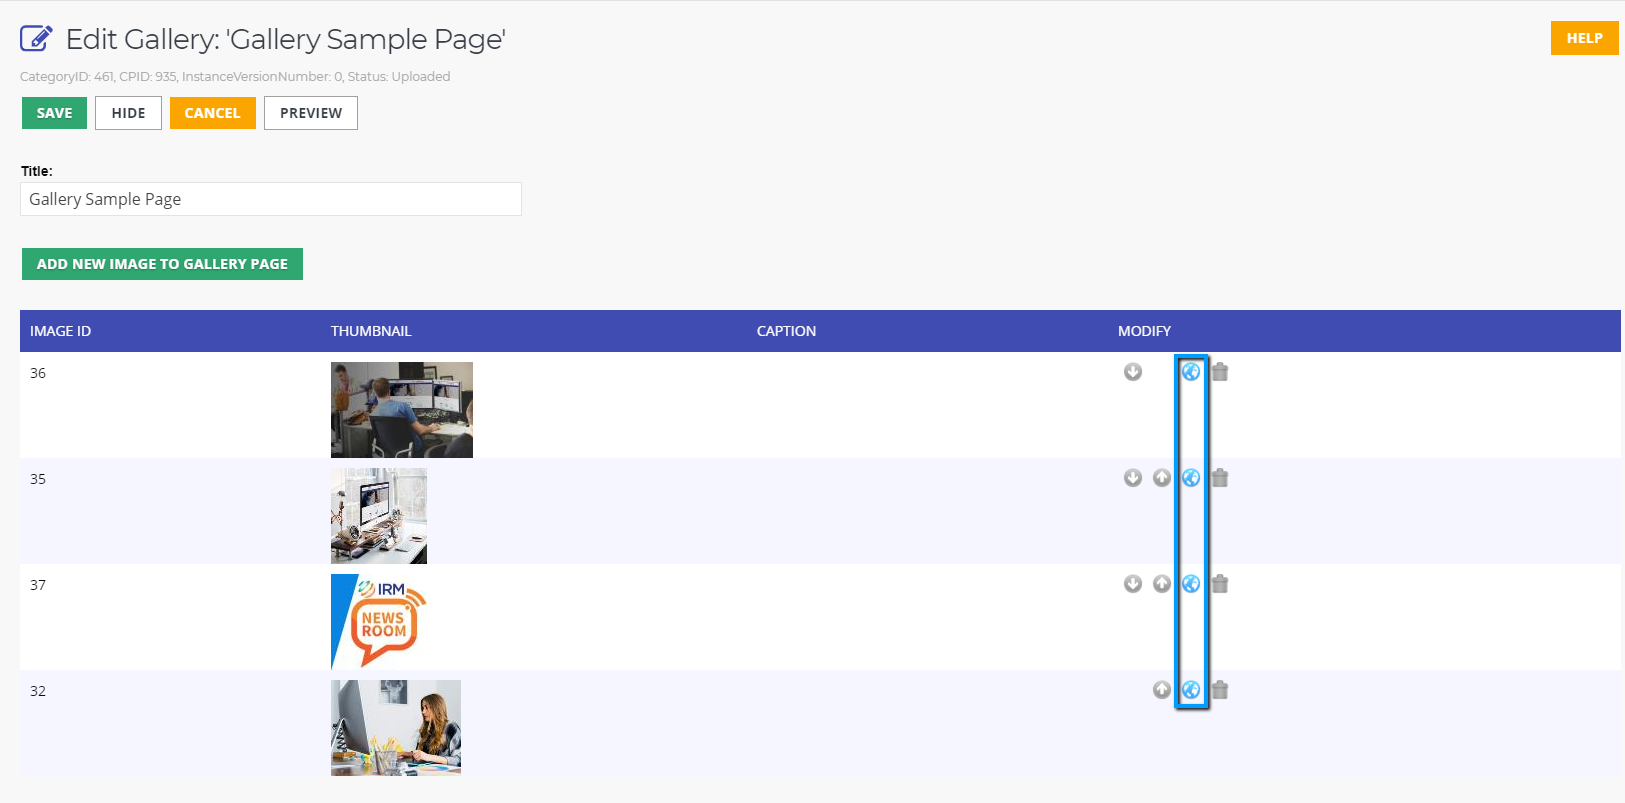The width and height of the screenshot is (1625, 803).
Task: Select image ID 37 cell
Action: (38, 585)
